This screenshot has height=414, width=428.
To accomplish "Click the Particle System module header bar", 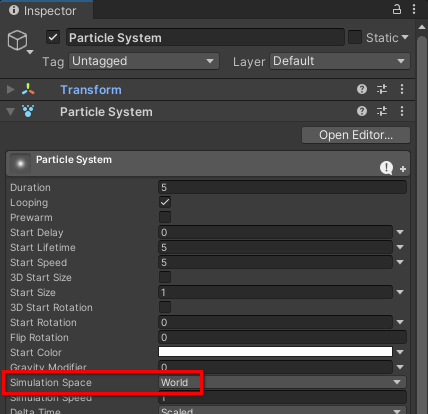I will pyautogui.click(x=208, y=163).
